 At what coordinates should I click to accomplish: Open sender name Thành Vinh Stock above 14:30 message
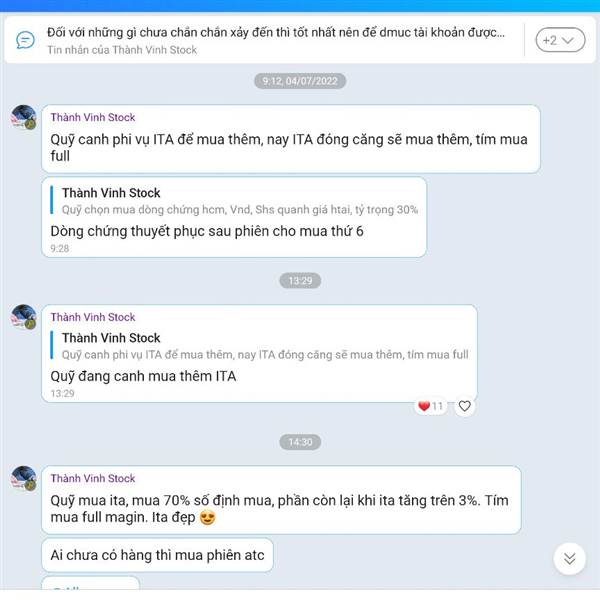click(93, 478)
